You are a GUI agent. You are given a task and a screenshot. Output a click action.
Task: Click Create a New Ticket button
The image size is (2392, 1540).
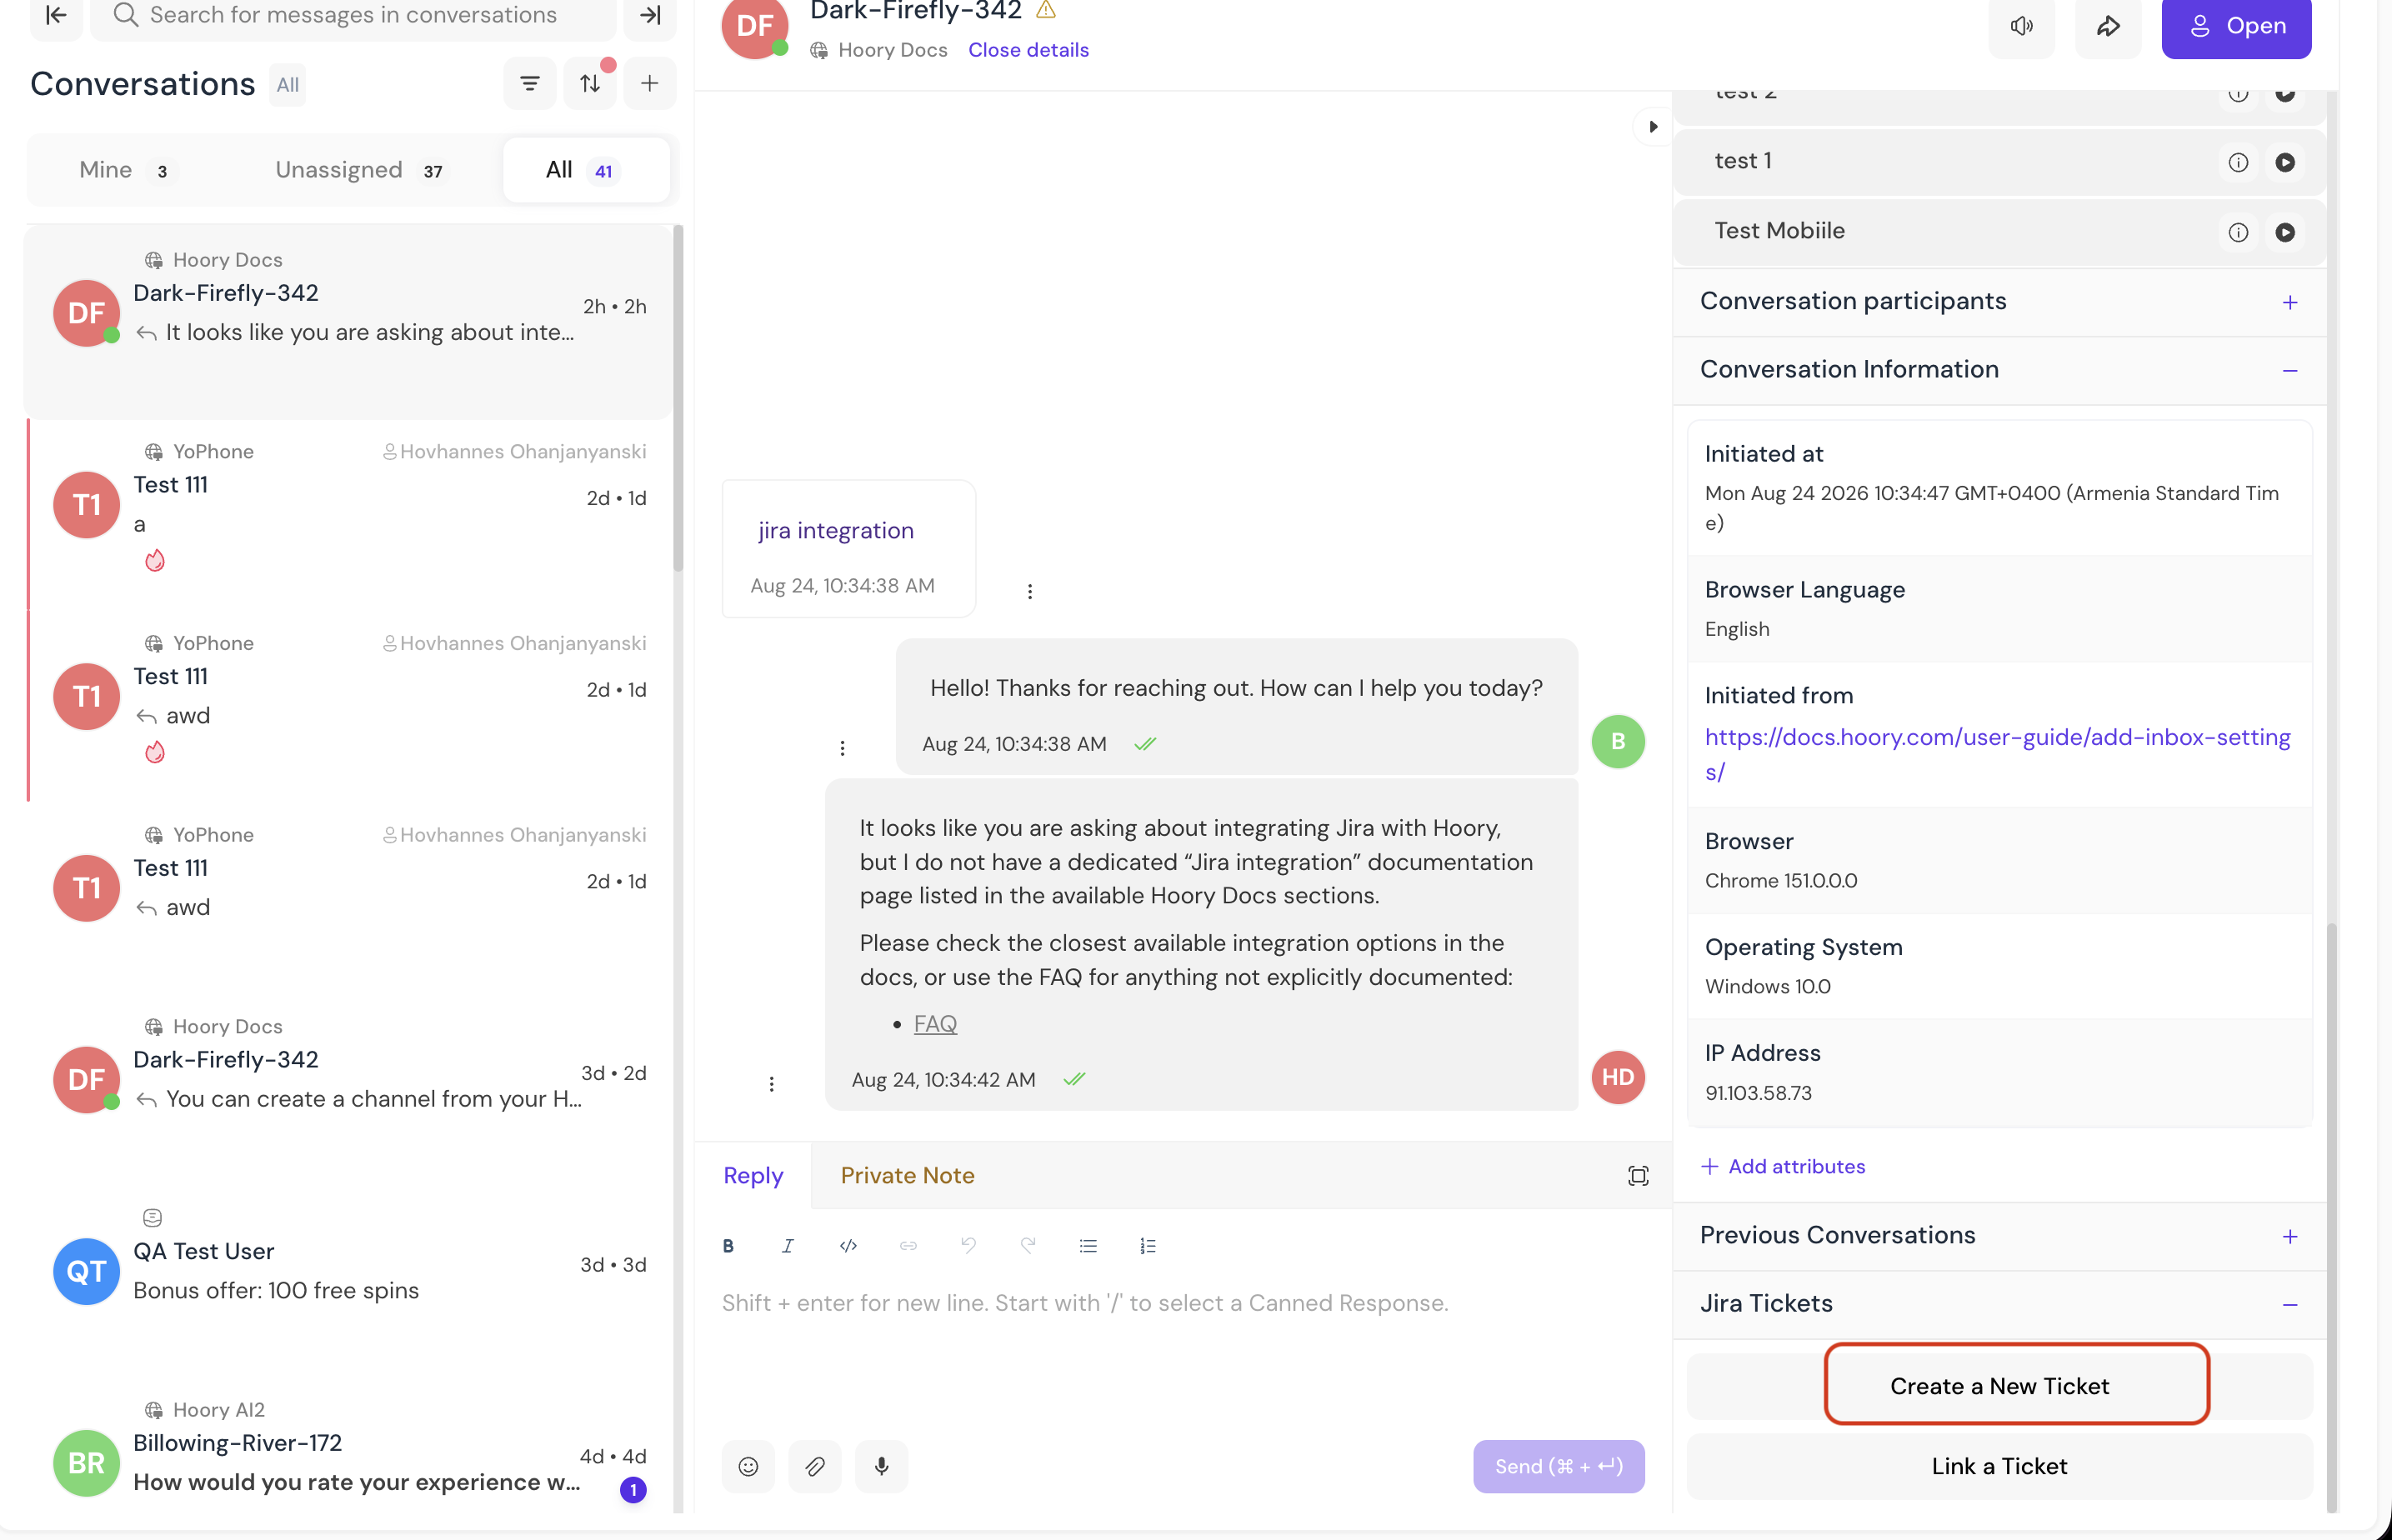[x=2000, y=1386]
